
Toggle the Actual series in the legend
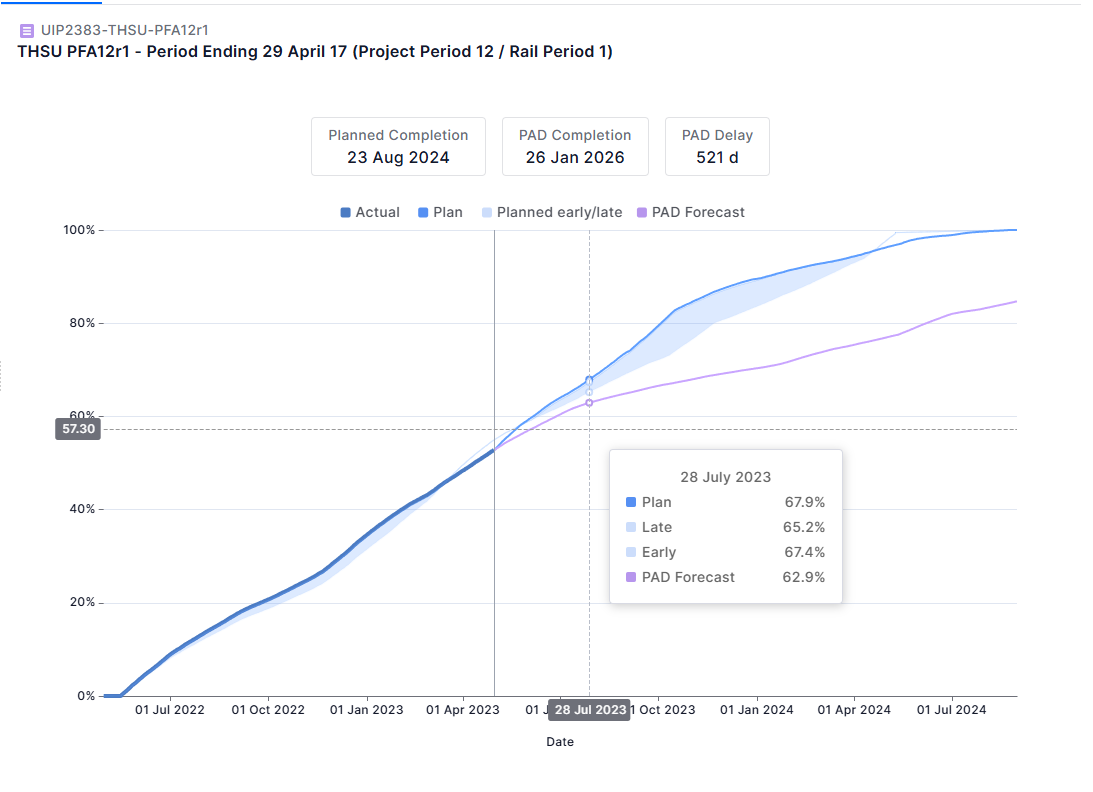click(370, 212)
